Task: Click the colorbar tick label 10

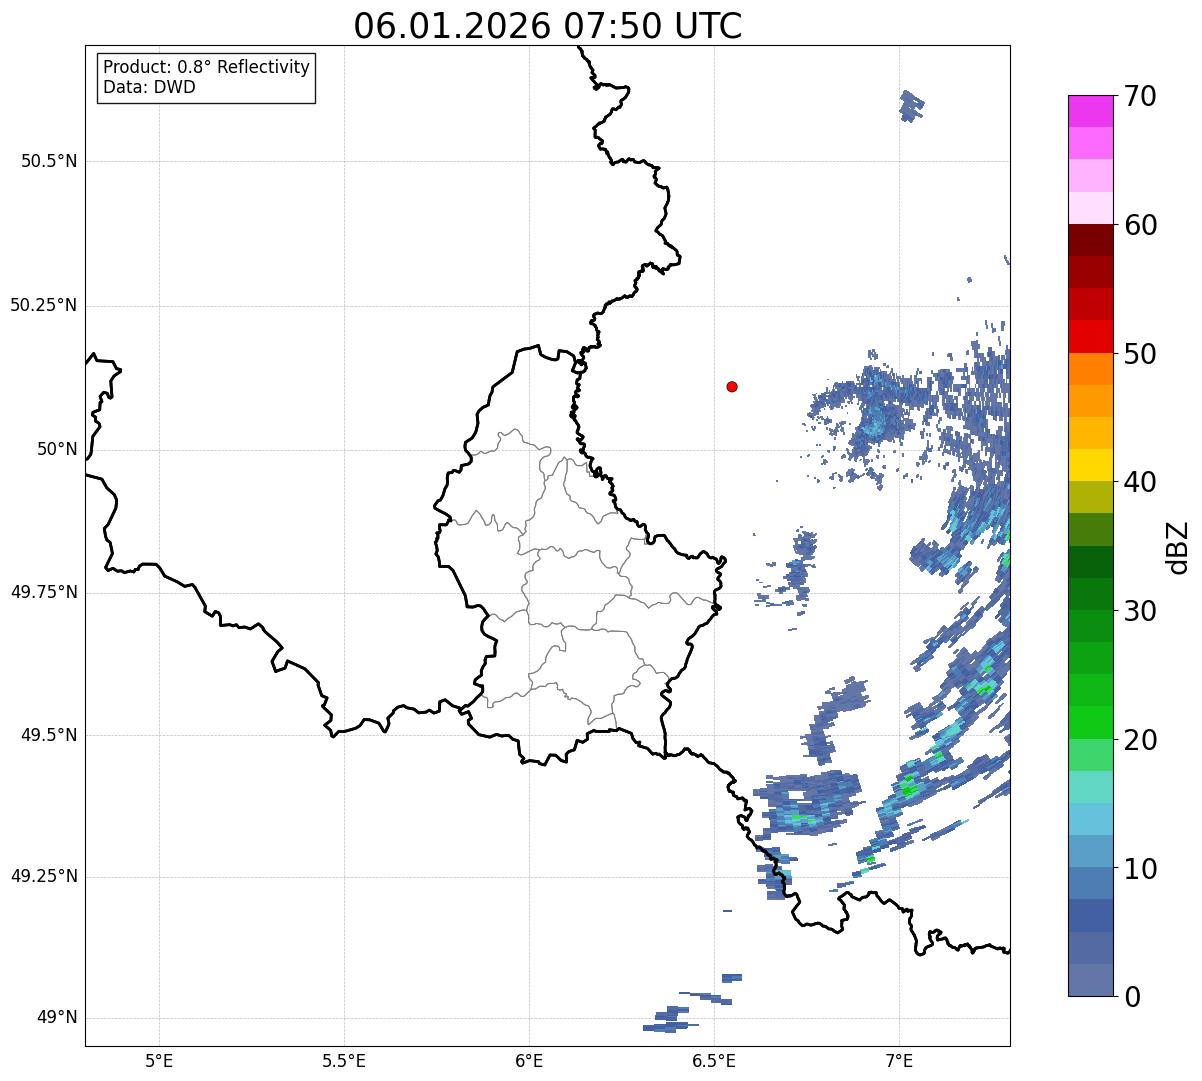Action: 1140,869
